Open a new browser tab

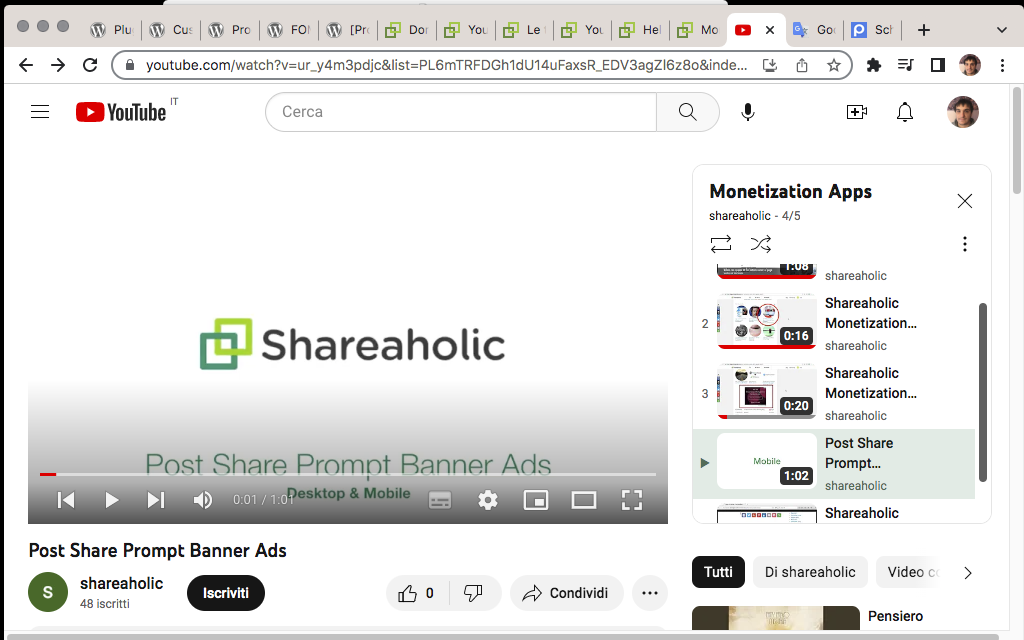coord(923,30)
